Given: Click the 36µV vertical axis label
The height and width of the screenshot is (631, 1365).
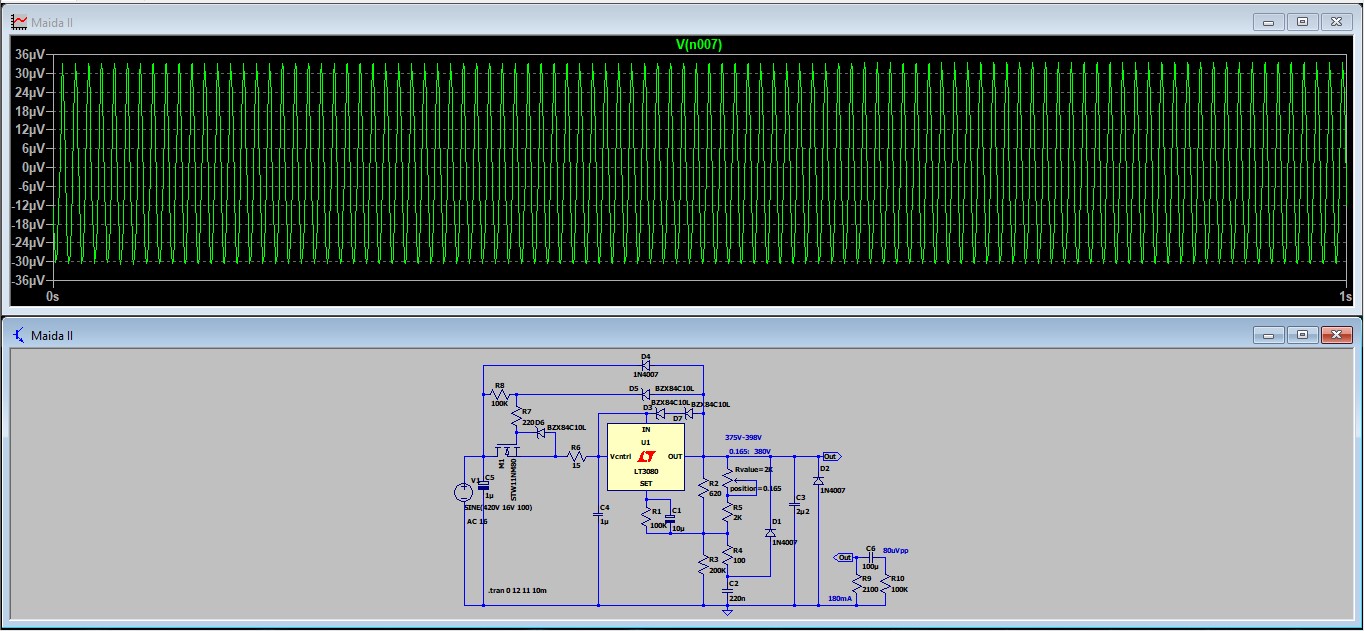Looking at the screenshot, I should pyautogui.click(x=28, y=55).
